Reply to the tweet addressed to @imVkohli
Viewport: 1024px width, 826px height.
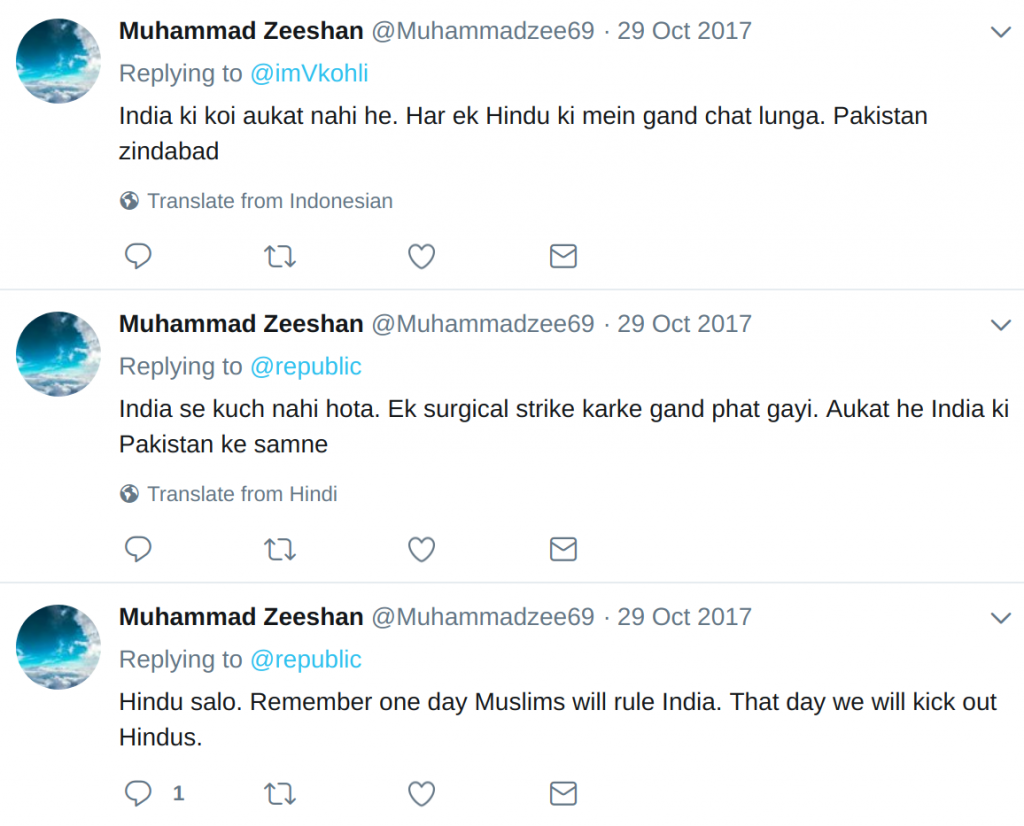tap(138, 256)
